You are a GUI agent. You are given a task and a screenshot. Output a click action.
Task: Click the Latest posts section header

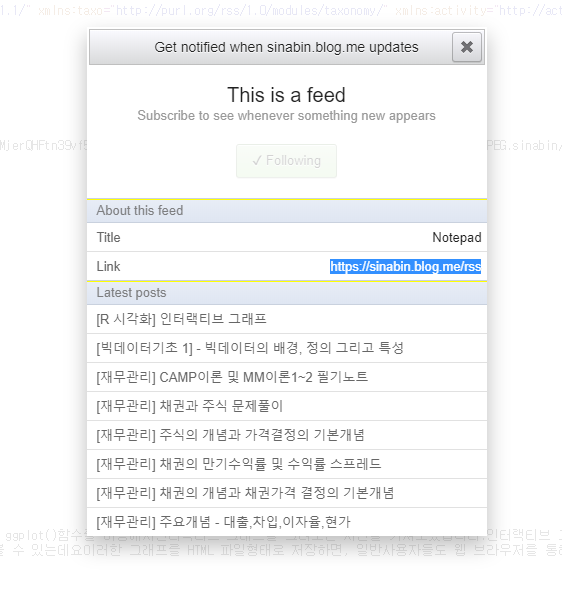point(287,293)
